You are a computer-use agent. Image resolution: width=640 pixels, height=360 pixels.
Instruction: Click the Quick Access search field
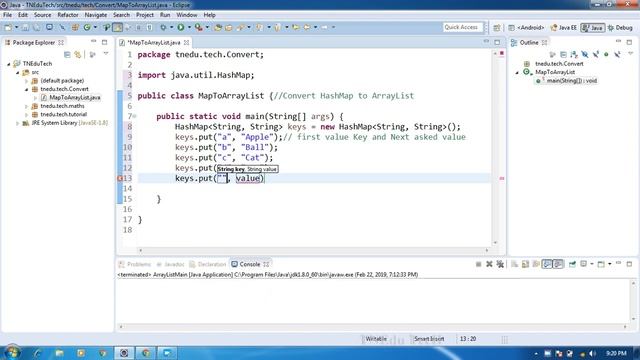463,27
